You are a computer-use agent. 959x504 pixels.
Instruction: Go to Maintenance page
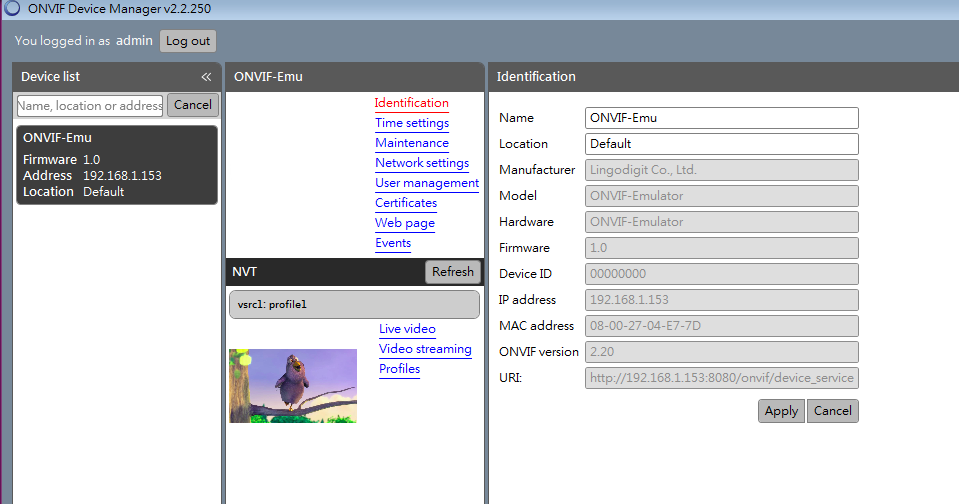click(412, 143)
